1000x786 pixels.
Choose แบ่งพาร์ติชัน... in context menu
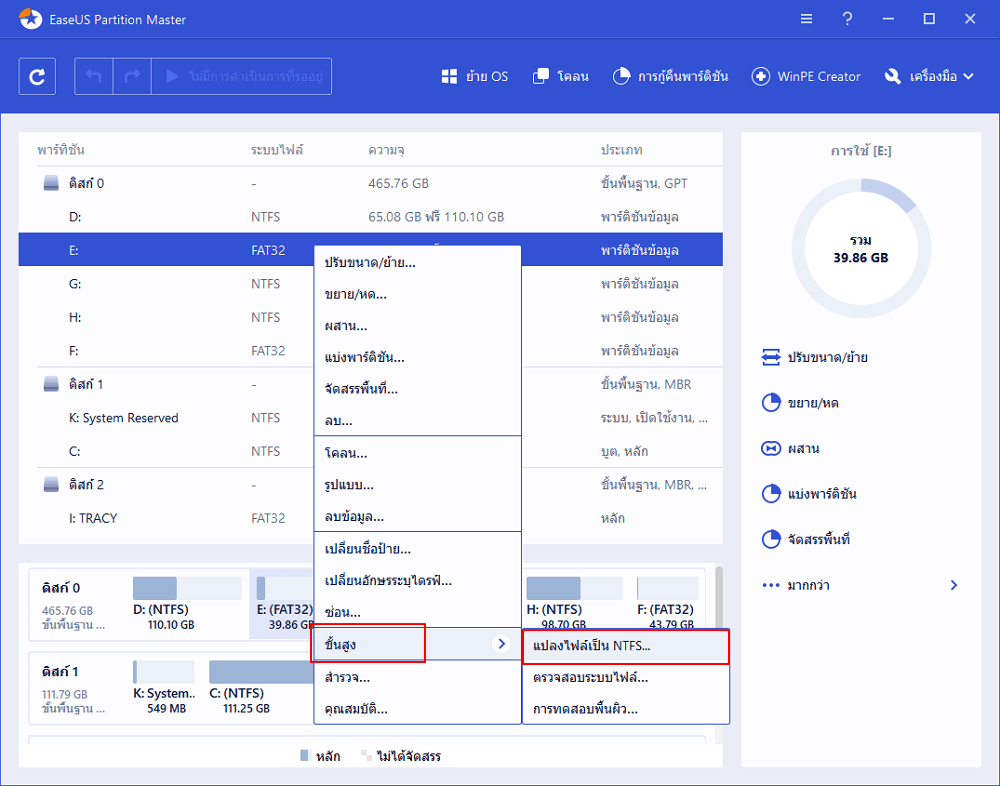click(418, 357)
